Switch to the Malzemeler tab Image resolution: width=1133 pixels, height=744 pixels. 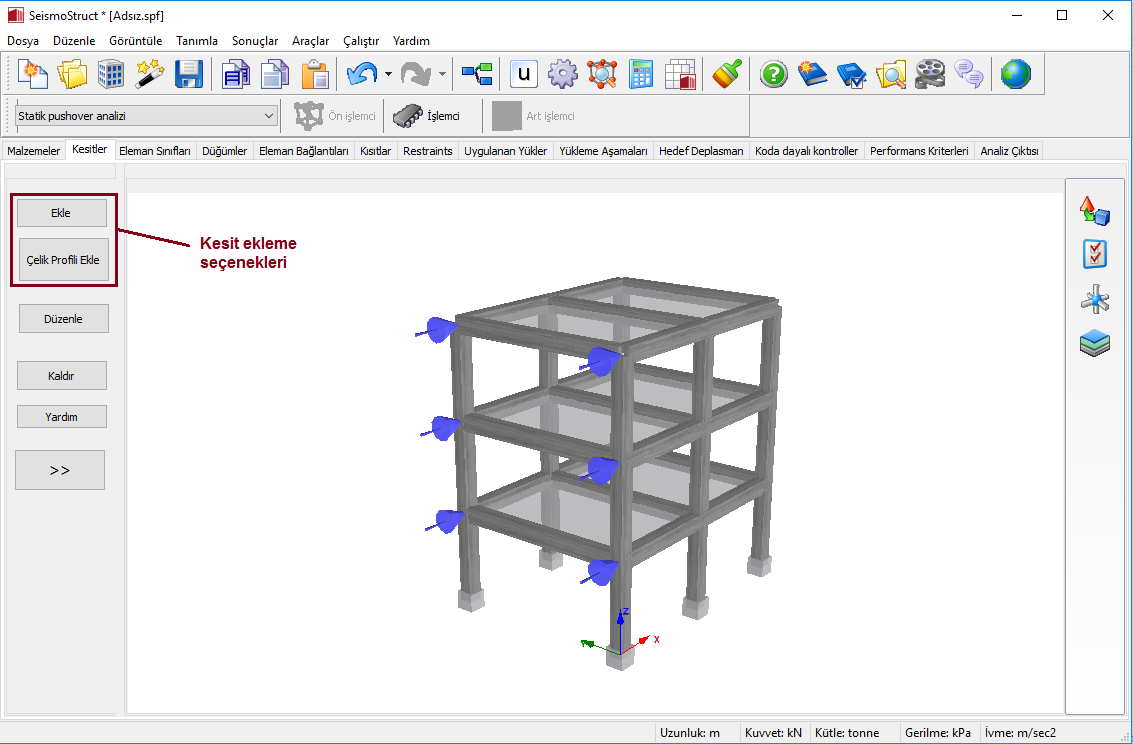pos(34,151)
